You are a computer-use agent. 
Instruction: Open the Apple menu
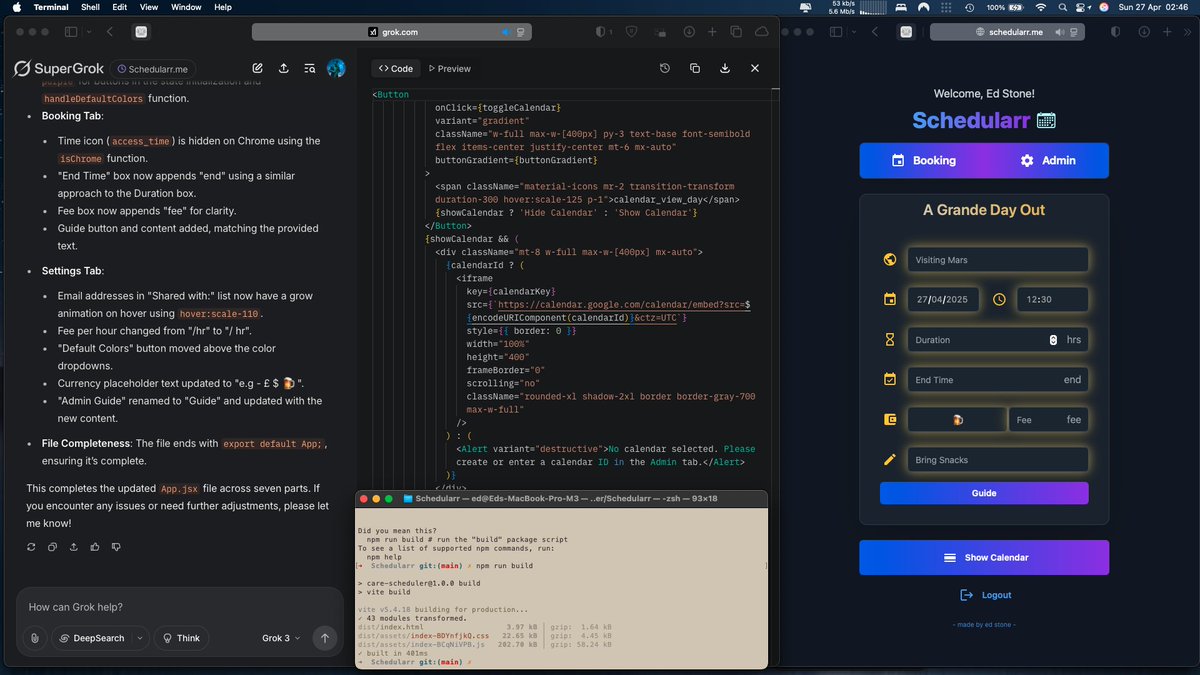pos(16,7)
